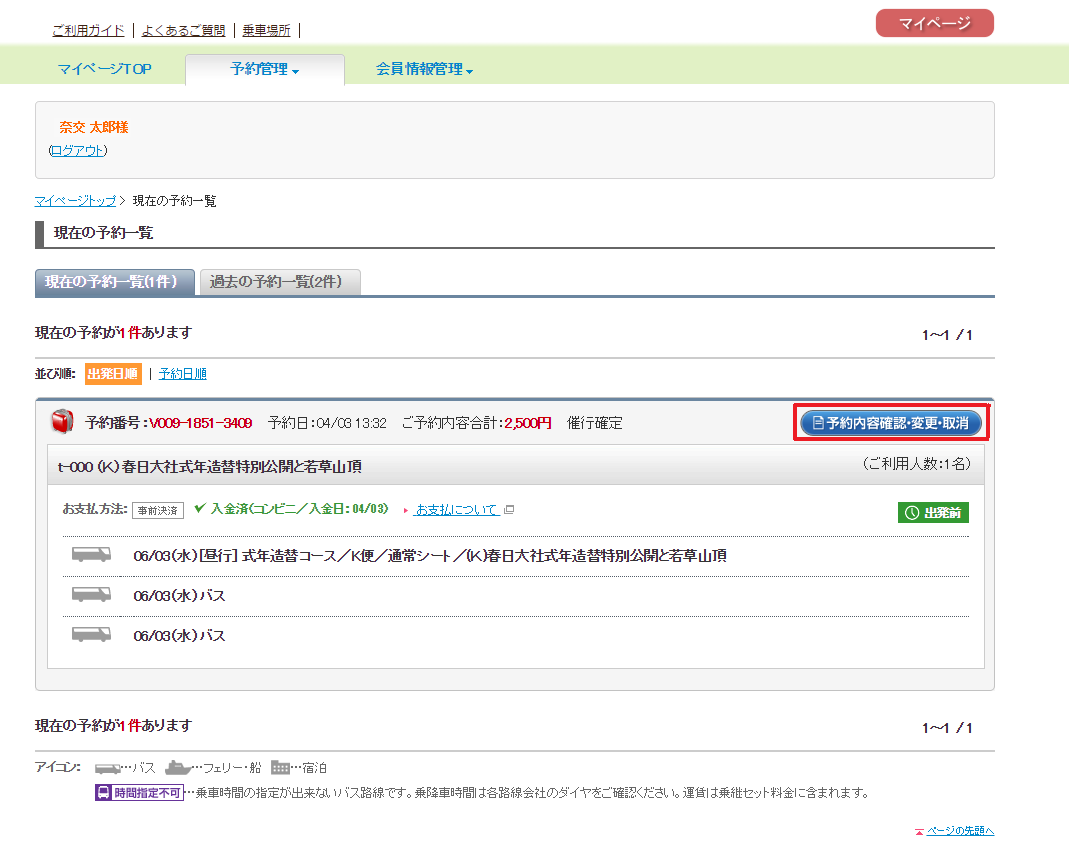Viewport: 1070px width, 847px height.
Task: Expand the 予約管理 dropdown menu
Action: pos(265,69)
